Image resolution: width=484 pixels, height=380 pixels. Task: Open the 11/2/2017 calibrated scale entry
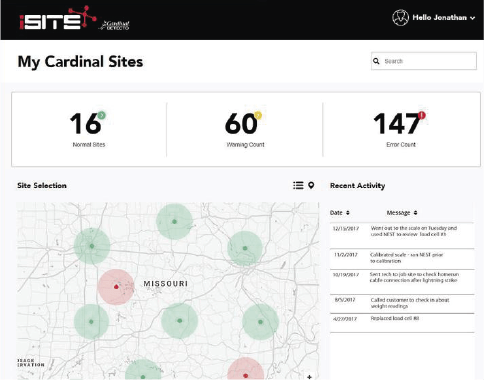point(402,259)
